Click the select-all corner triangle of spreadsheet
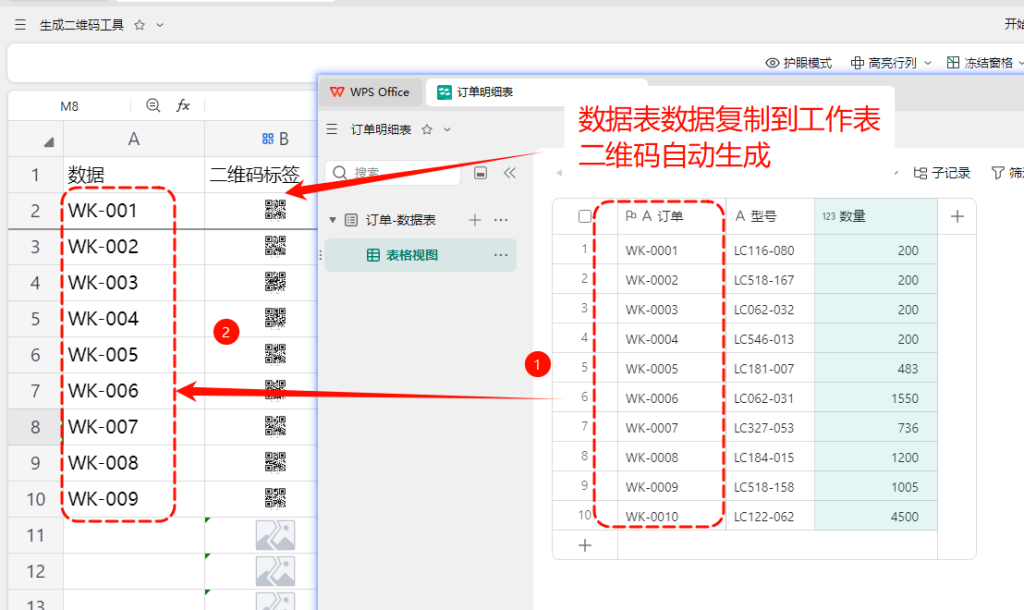 (x=48, y=142)
